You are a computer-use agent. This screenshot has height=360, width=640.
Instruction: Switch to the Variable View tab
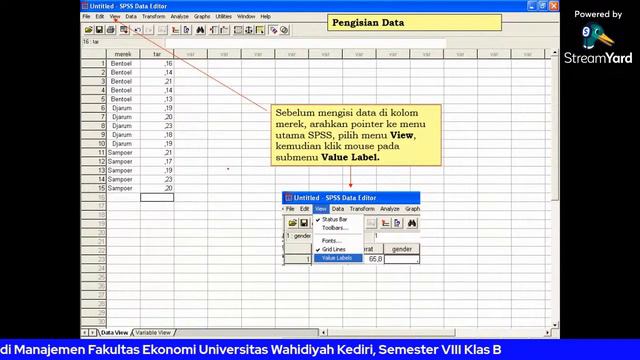[153, 333]
